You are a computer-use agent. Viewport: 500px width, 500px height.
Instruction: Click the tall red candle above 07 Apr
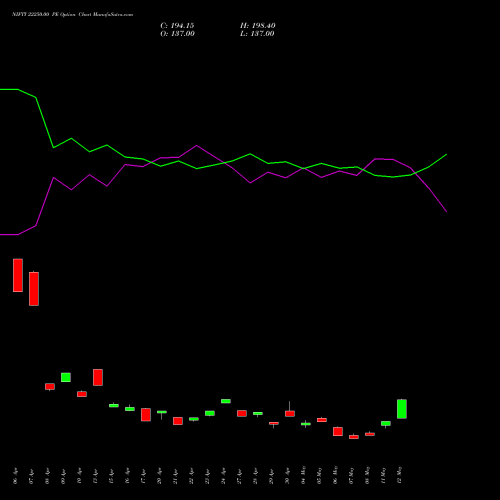(34, 289)
